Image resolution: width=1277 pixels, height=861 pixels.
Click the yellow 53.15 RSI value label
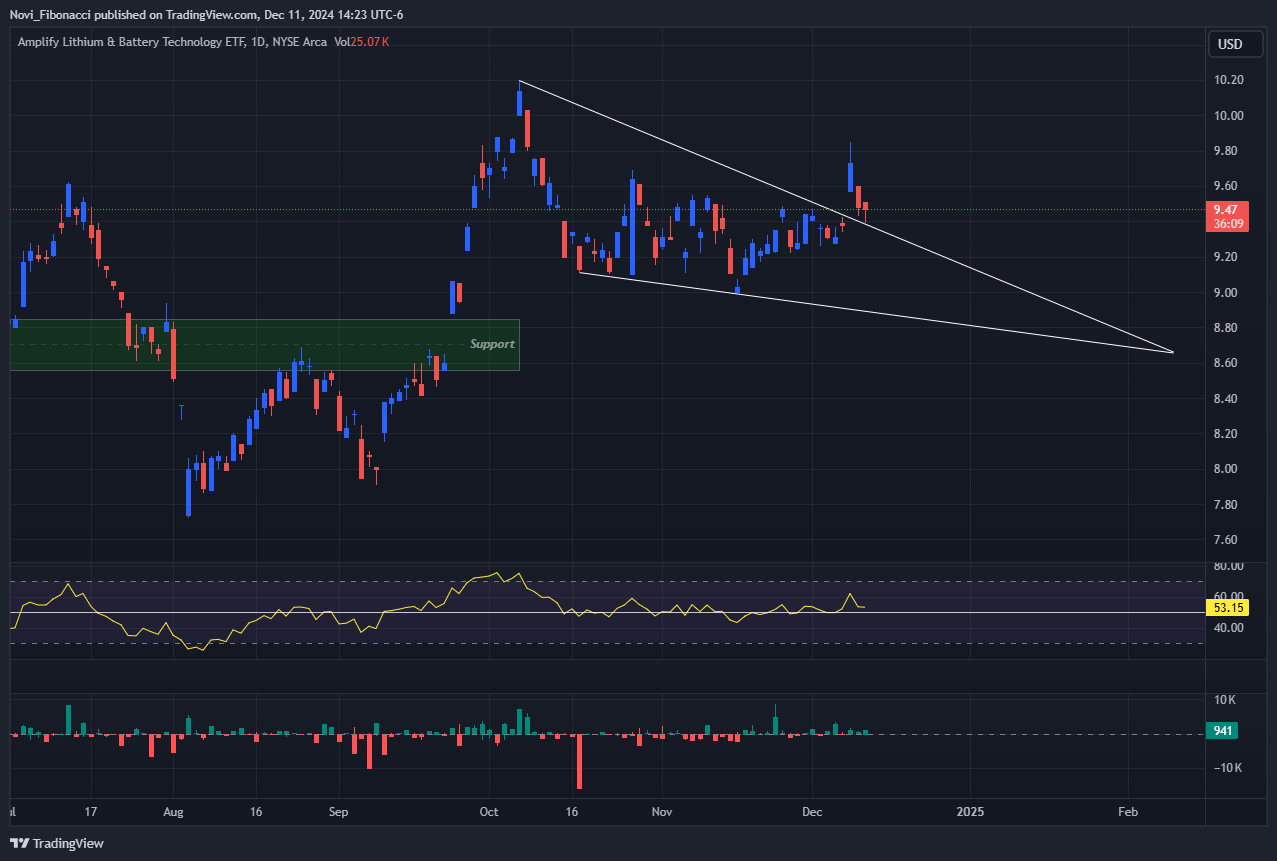[x=1226, y=607]
